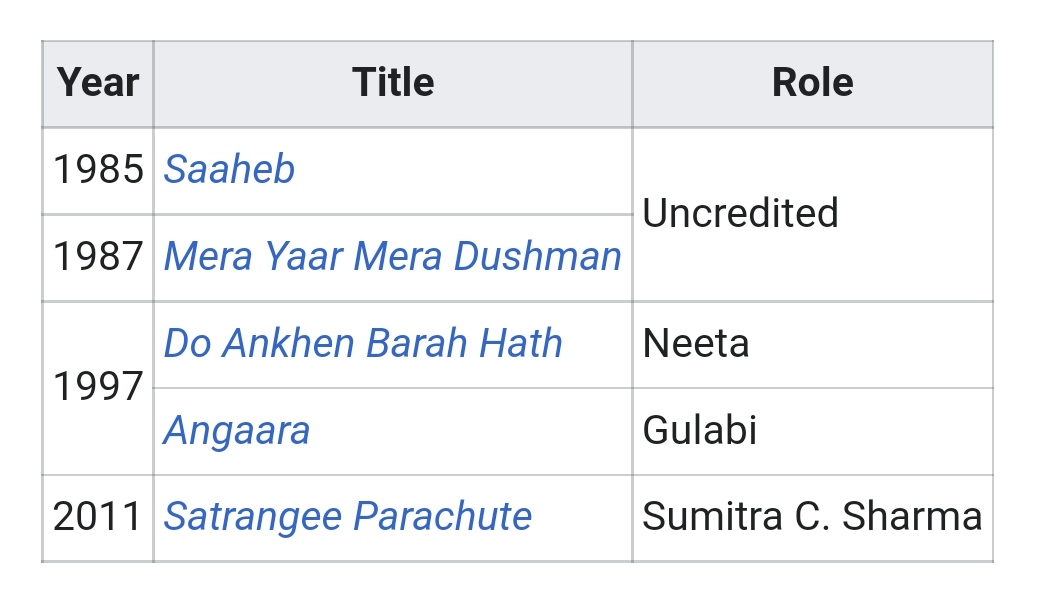This screenshot has height=599, width=1044.
Task: Select the 1997 year cell
Action: (x=98, y=388)
